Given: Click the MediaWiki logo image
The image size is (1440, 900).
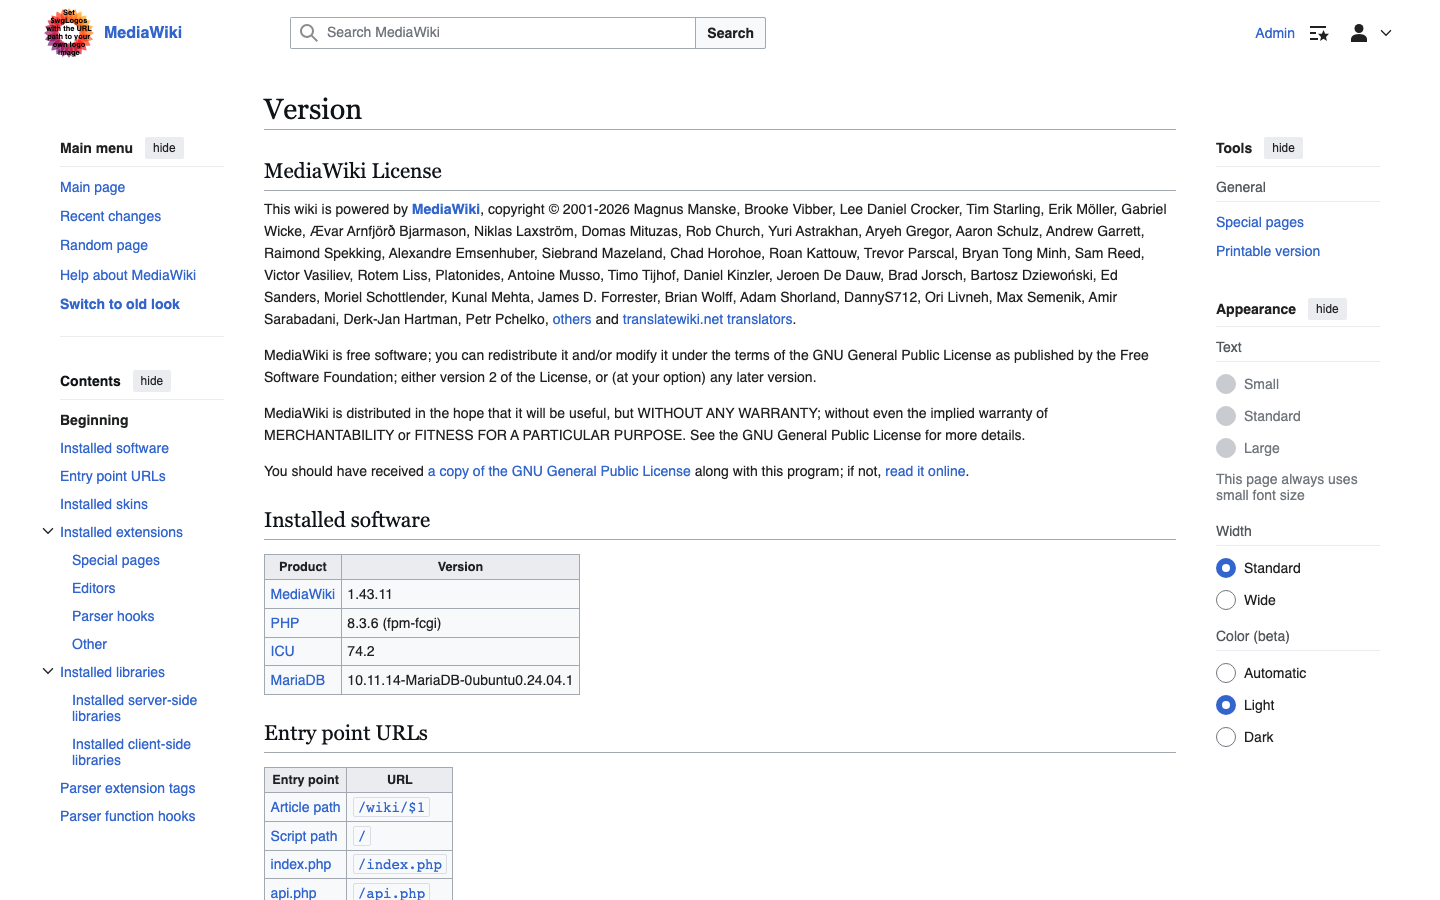Looking at the screenshot, I should tap(68, 33).
